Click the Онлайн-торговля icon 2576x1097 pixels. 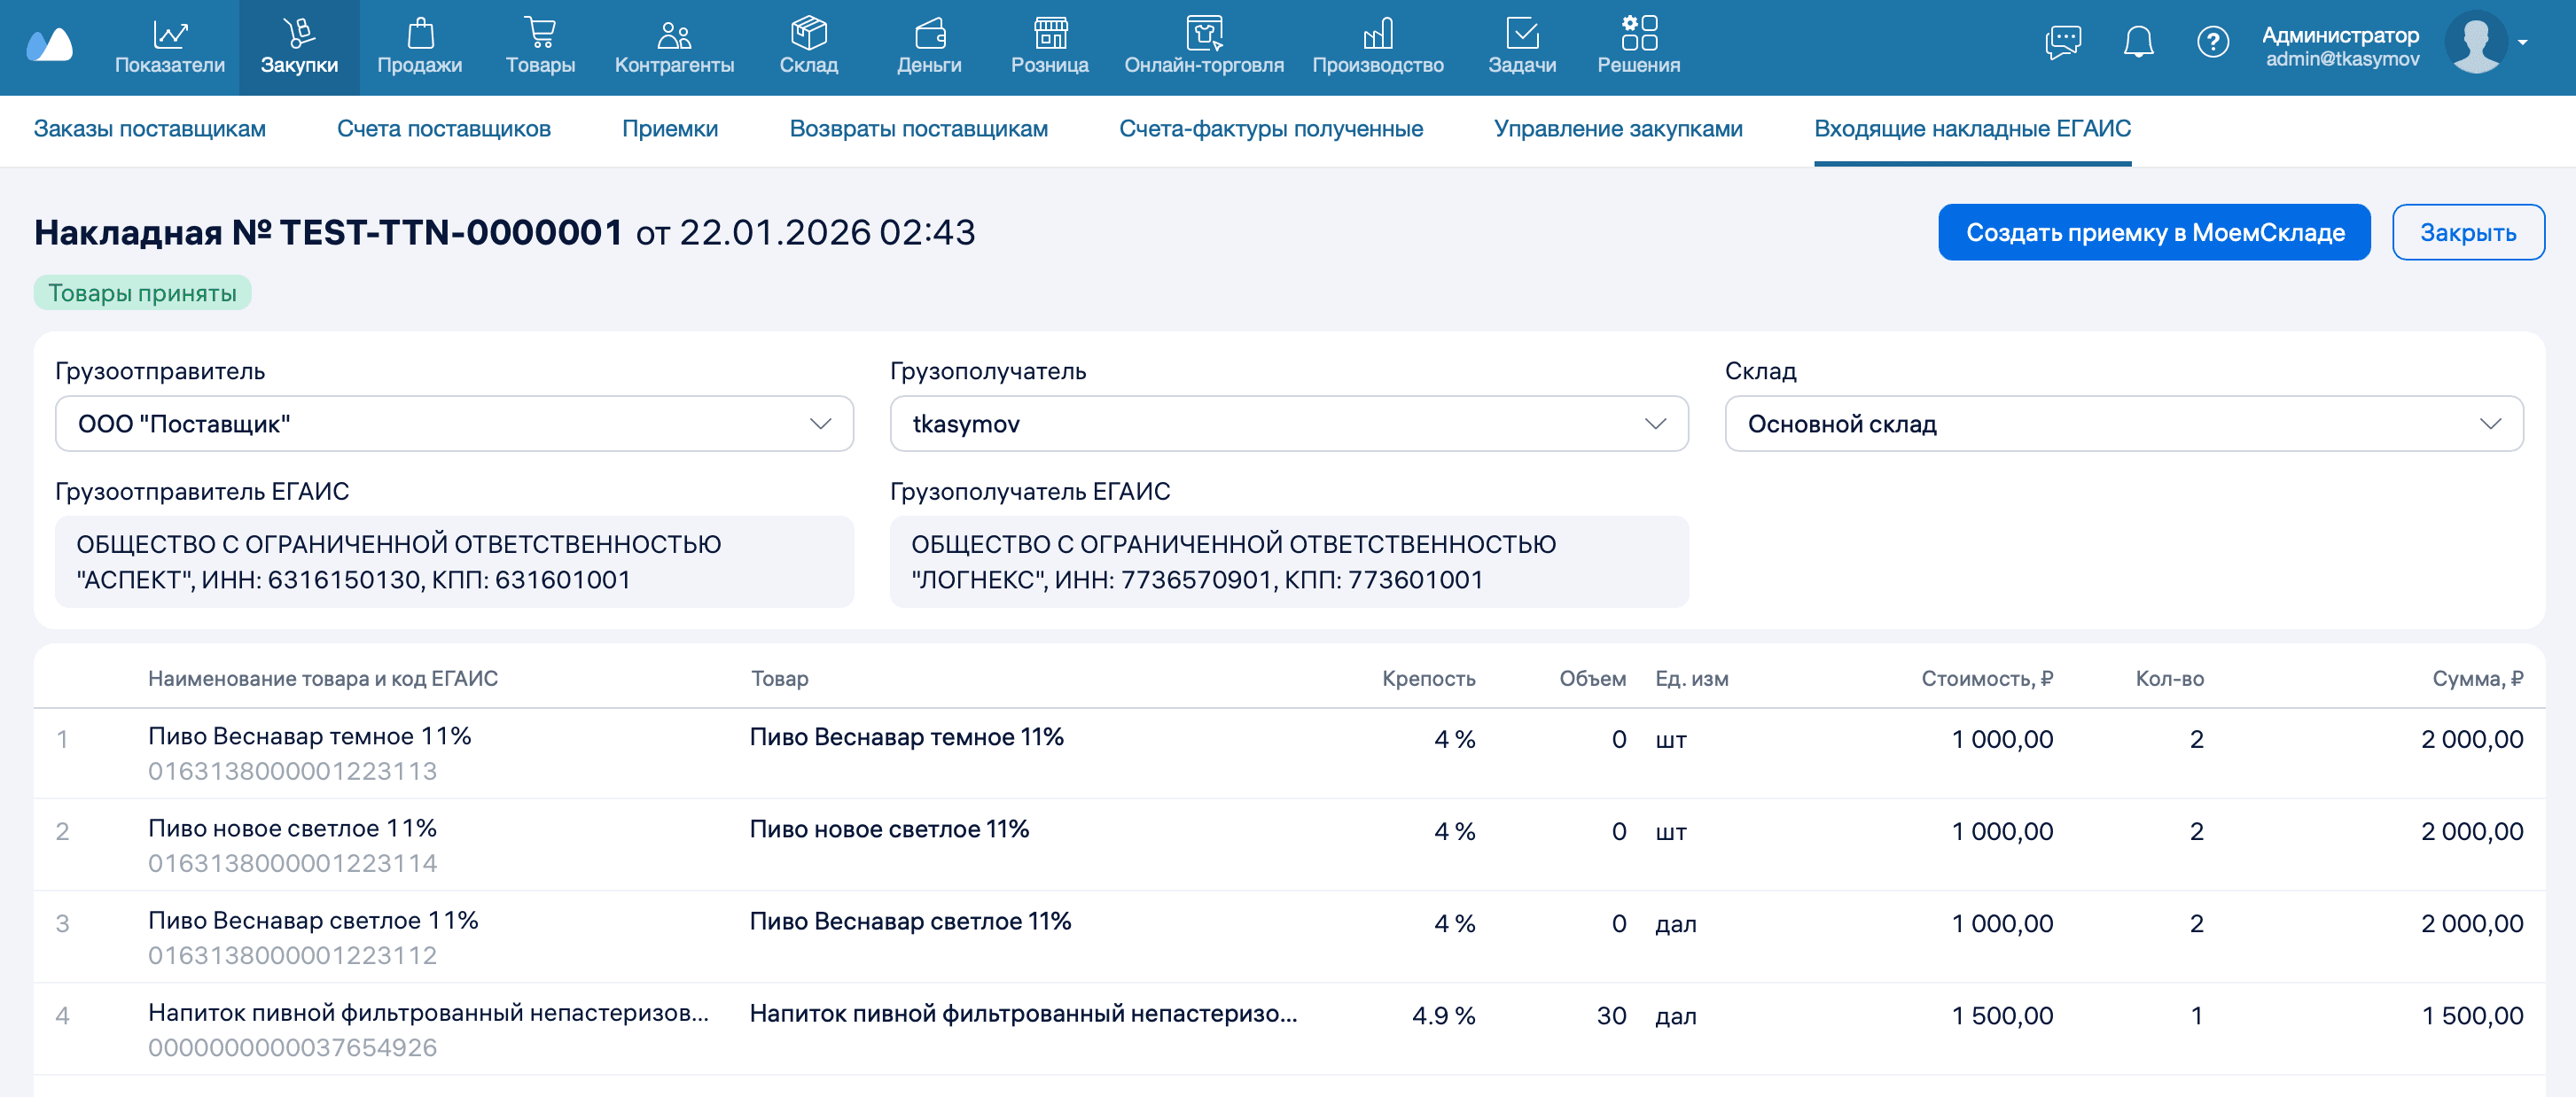[1204, 33]
